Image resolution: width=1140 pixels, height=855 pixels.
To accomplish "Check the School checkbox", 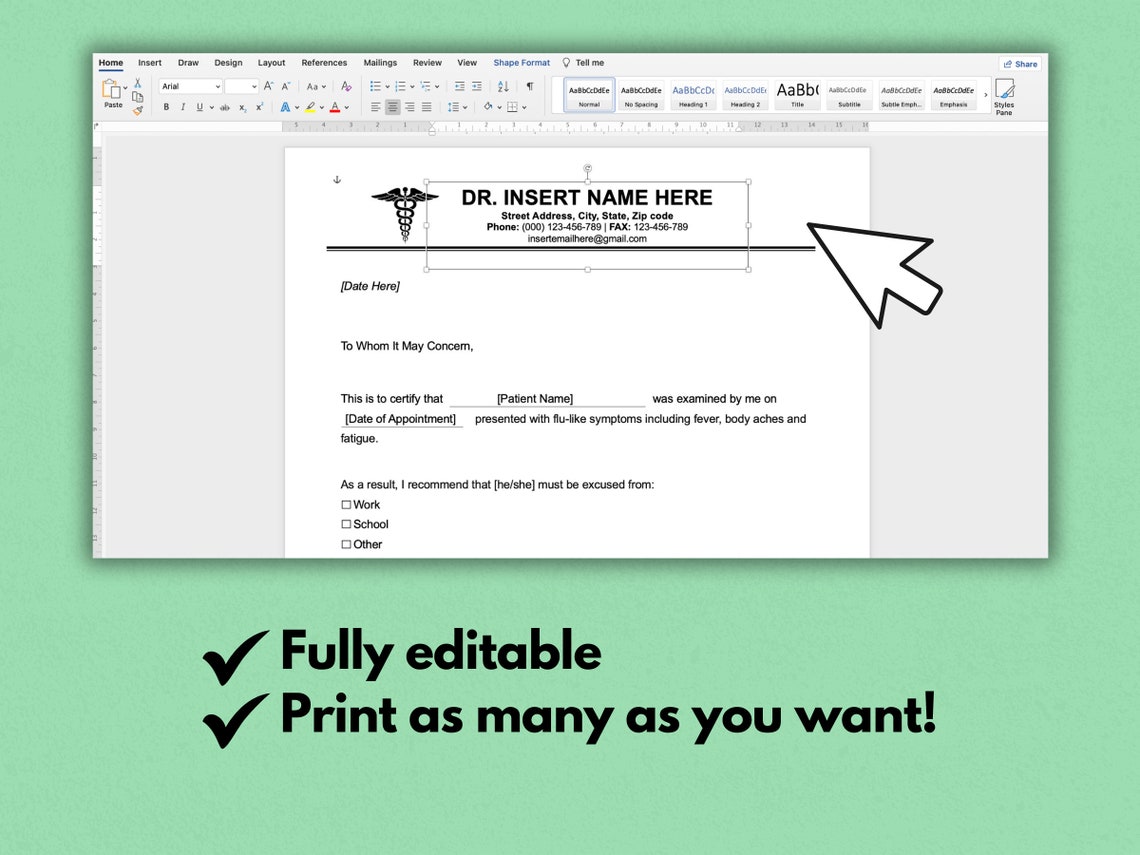I will tap(345, 524).
